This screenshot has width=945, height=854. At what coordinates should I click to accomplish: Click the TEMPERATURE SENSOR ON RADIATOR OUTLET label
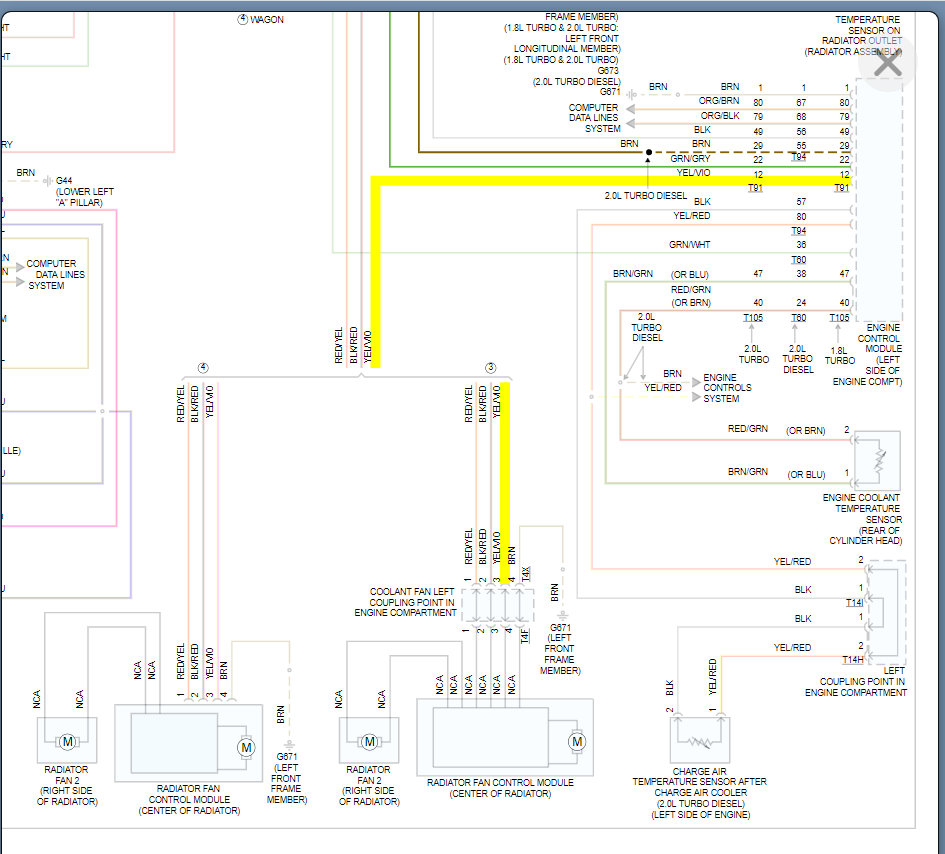[853, 36]
